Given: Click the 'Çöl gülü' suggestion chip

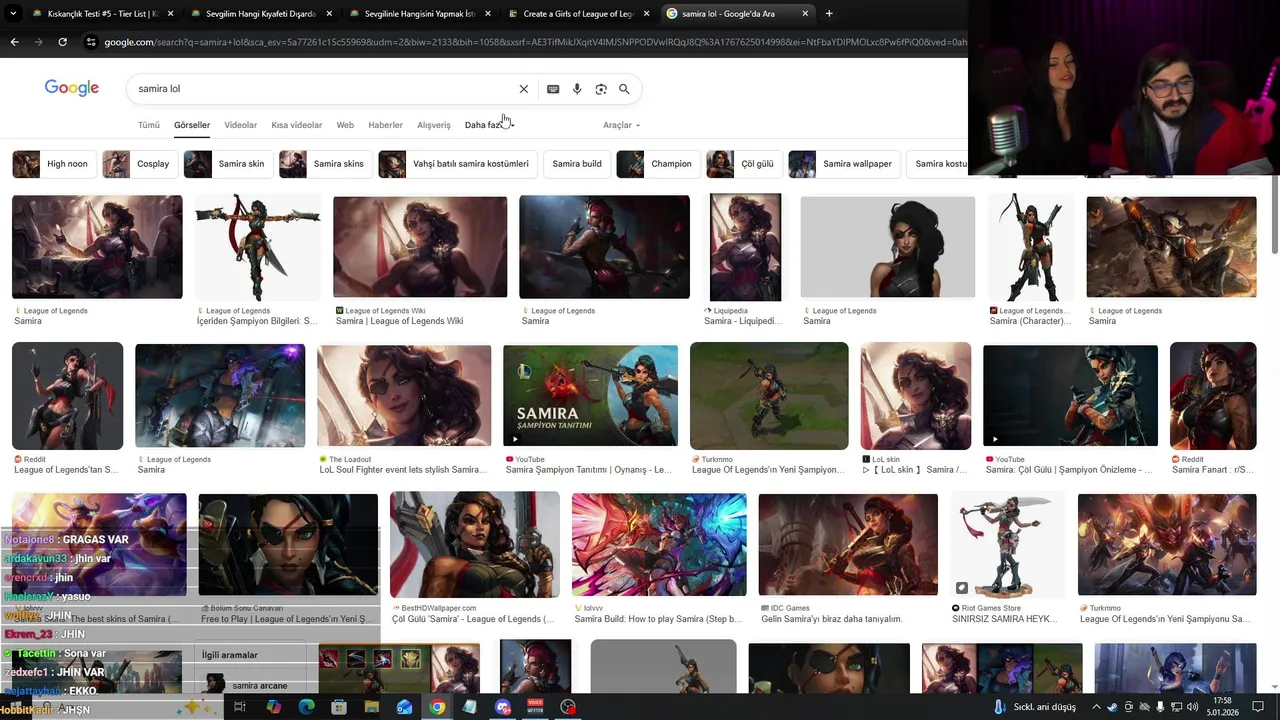Looking at the screenshot, I should click(x=744, y=164).
